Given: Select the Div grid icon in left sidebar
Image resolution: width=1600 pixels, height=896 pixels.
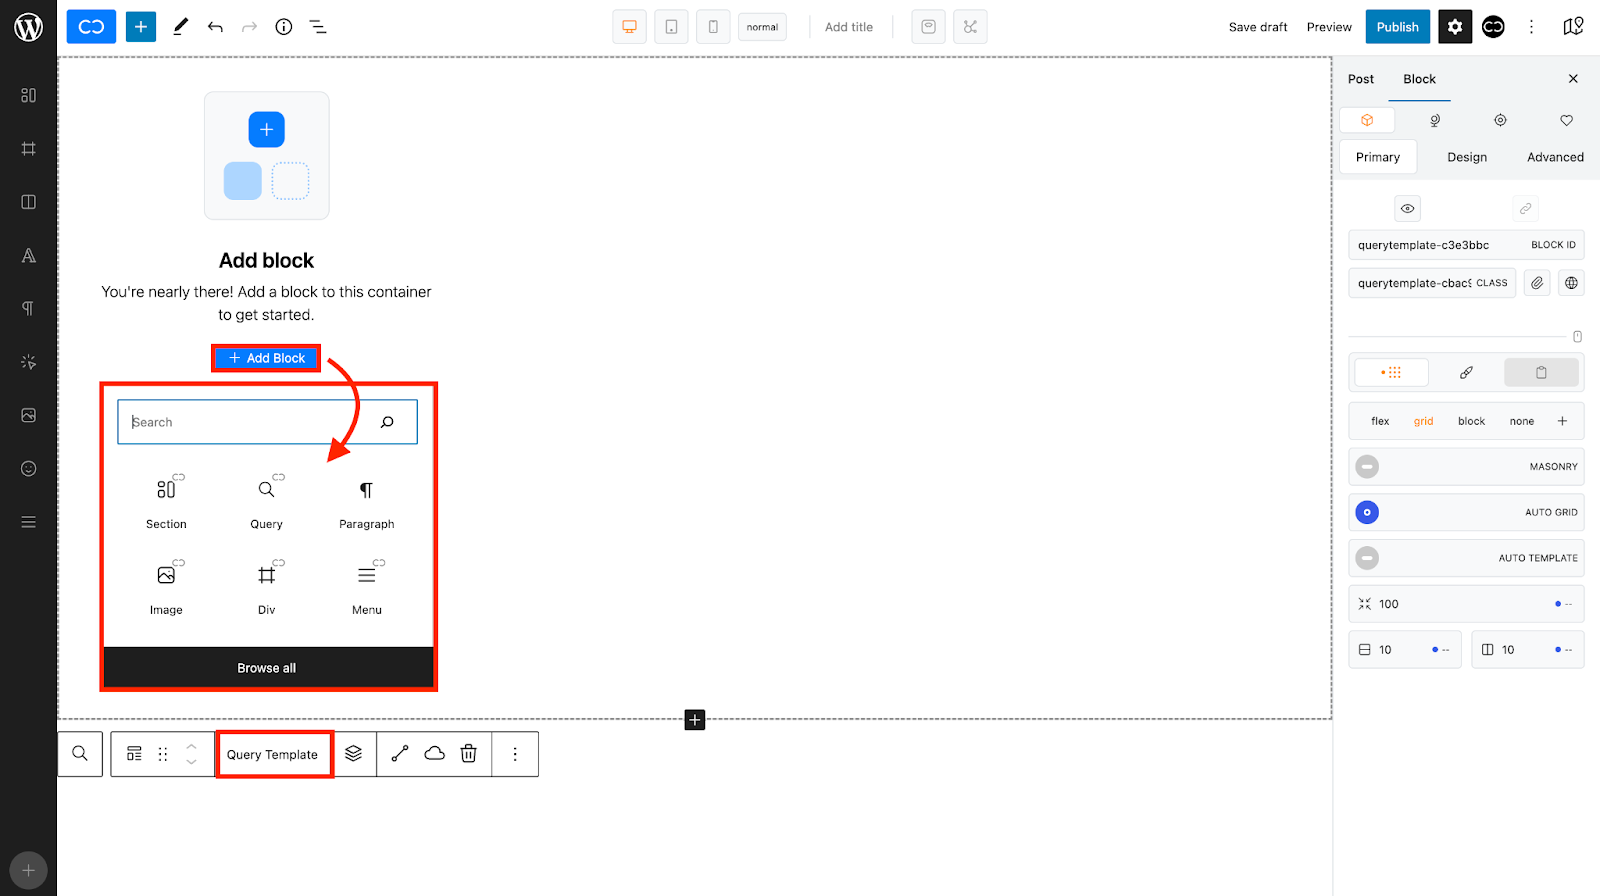Looking at the screenshot, I should [28, 148].
